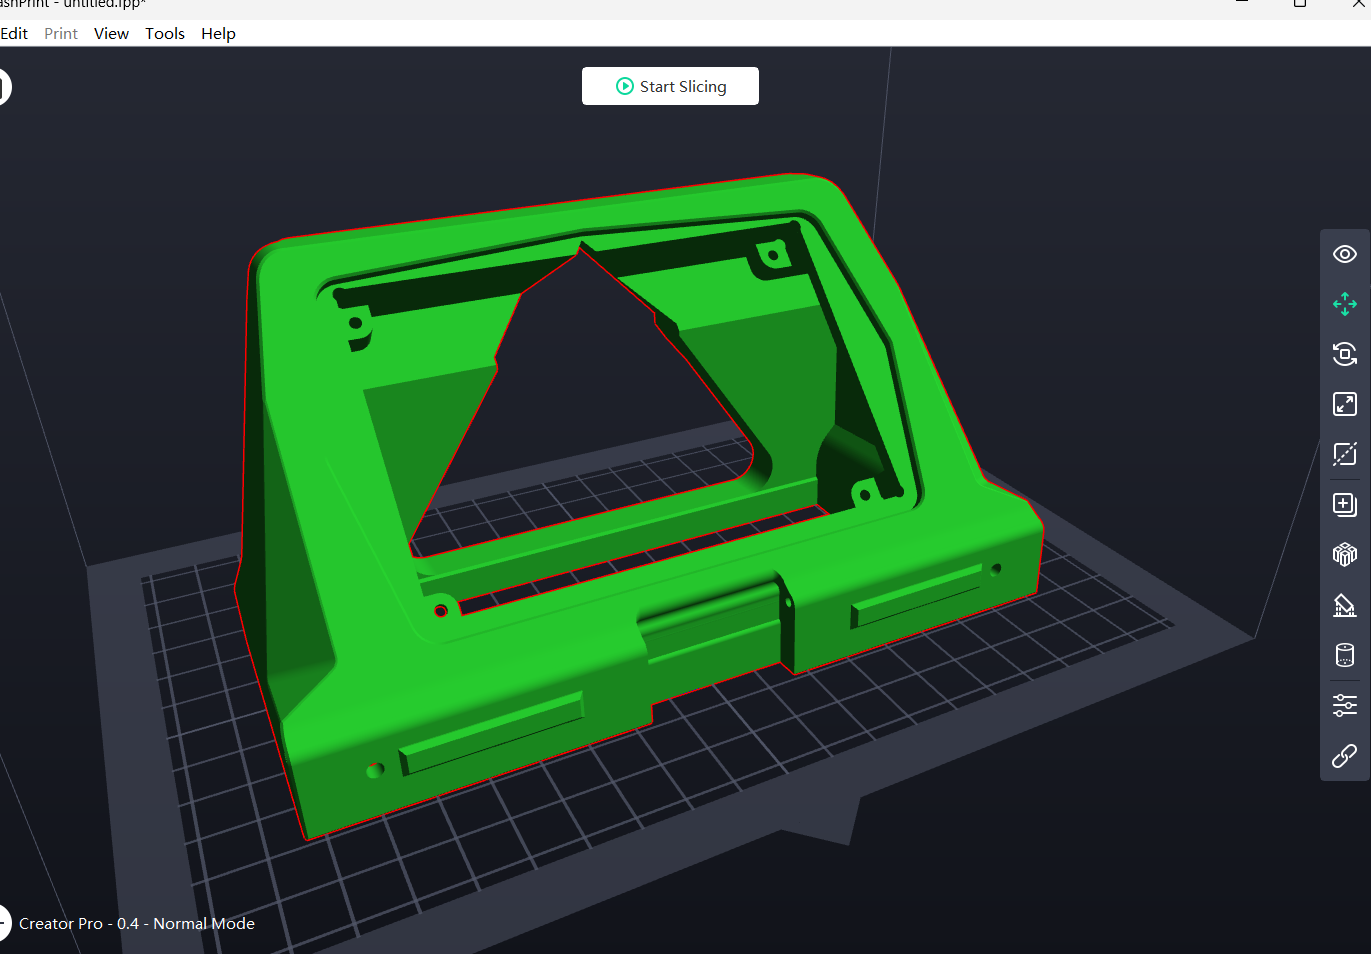The image size is (1371, 954).
Task: Select the Scale tool with diagonal arrows
Action: click(x=1345, y=404)
